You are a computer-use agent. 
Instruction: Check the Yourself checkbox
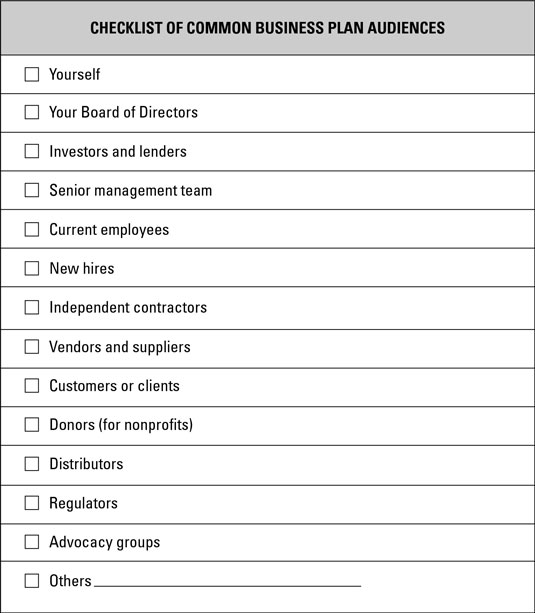[x=32, y=74]
